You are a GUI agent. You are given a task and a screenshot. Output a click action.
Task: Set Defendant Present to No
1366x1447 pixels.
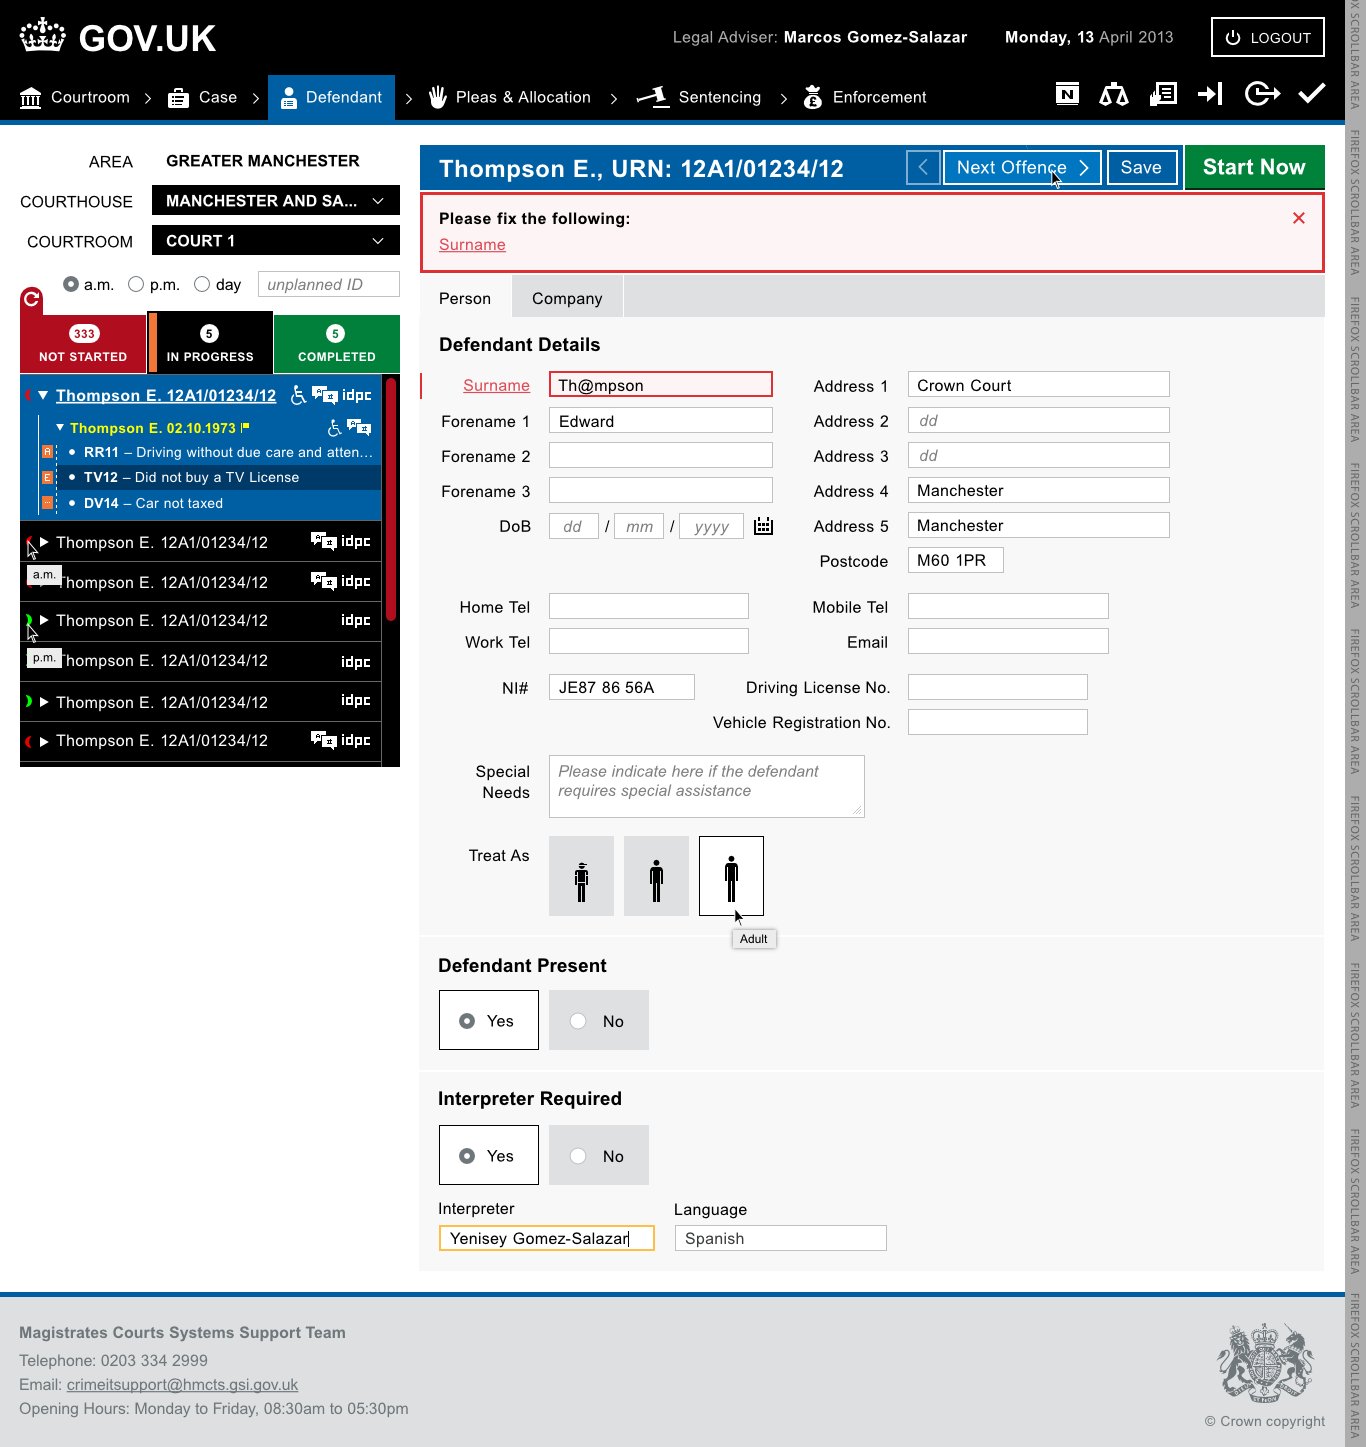(598, 1020)
